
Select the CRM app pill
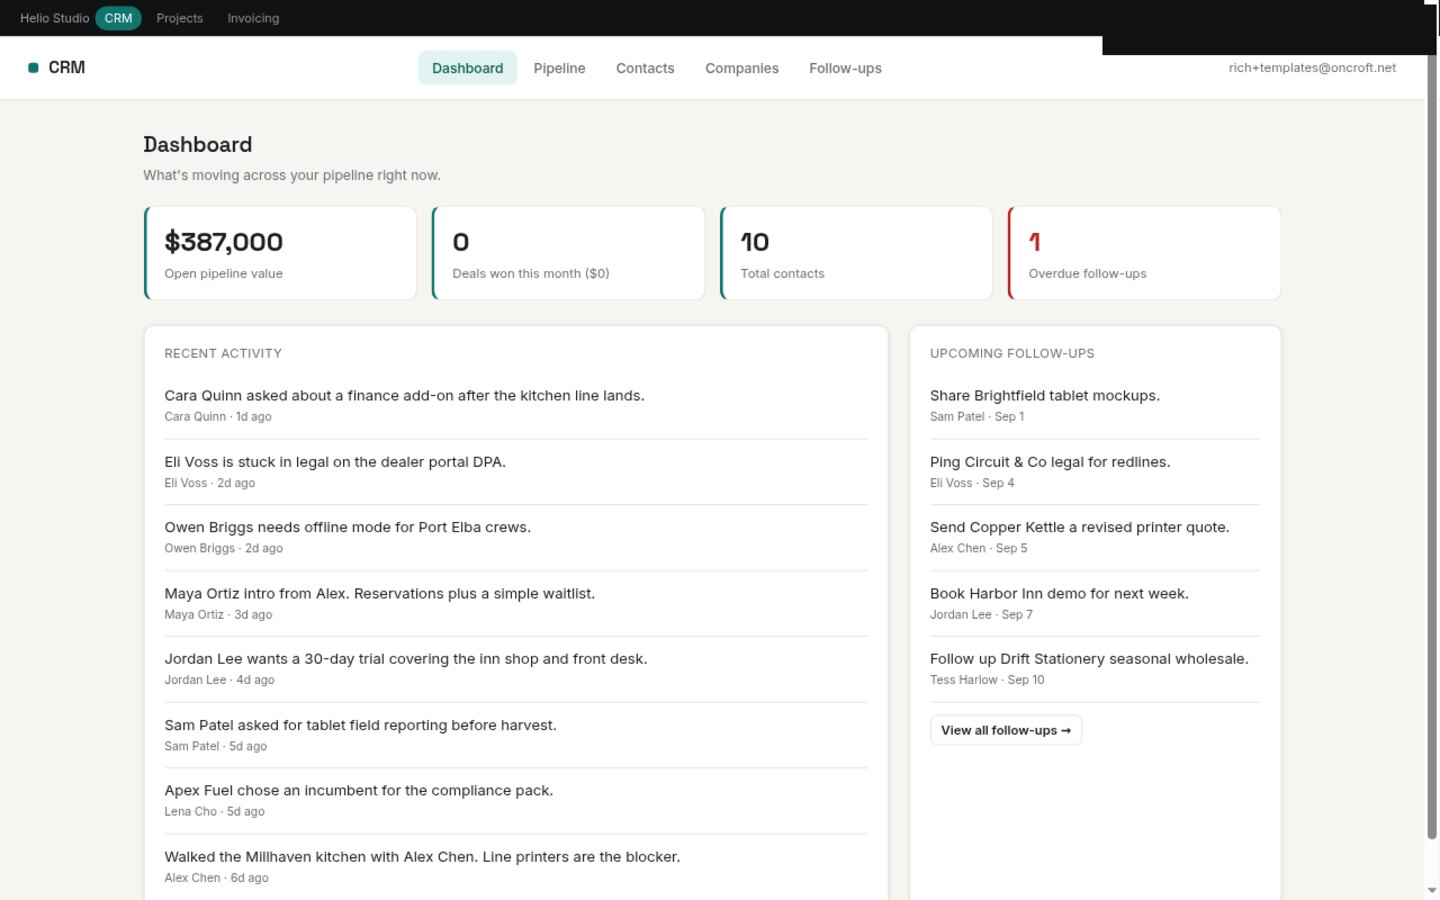[118, 18]
